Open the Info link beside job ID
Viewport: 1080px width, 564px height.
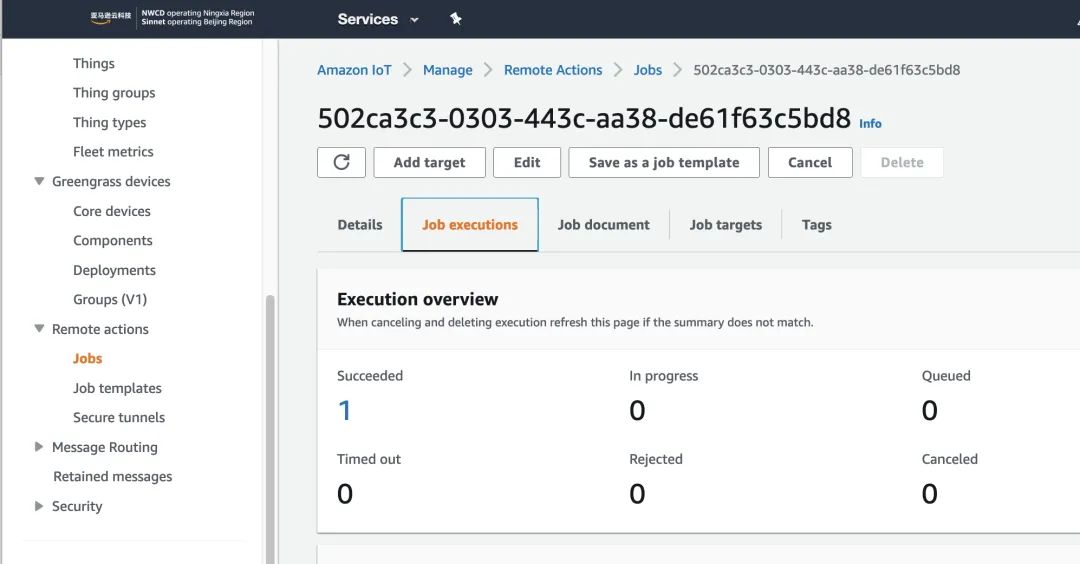click(870, 124)
